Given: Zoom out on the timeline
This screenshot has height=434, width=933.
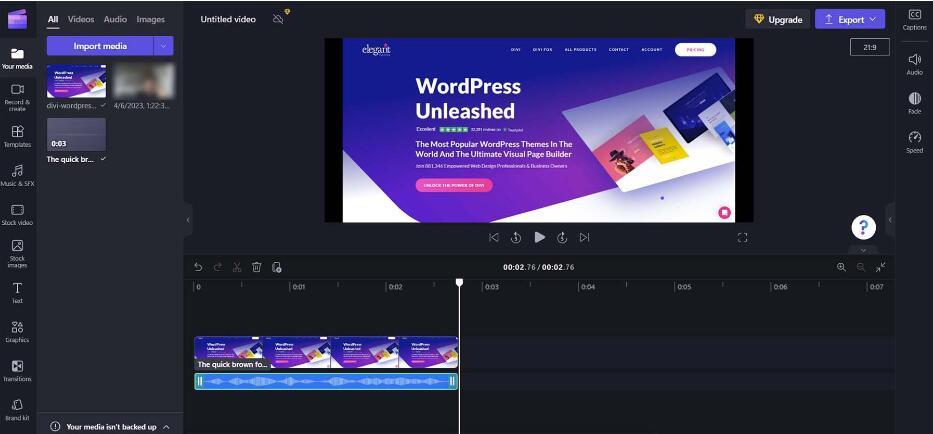Looking at the screenshot, I should point(860,267).
